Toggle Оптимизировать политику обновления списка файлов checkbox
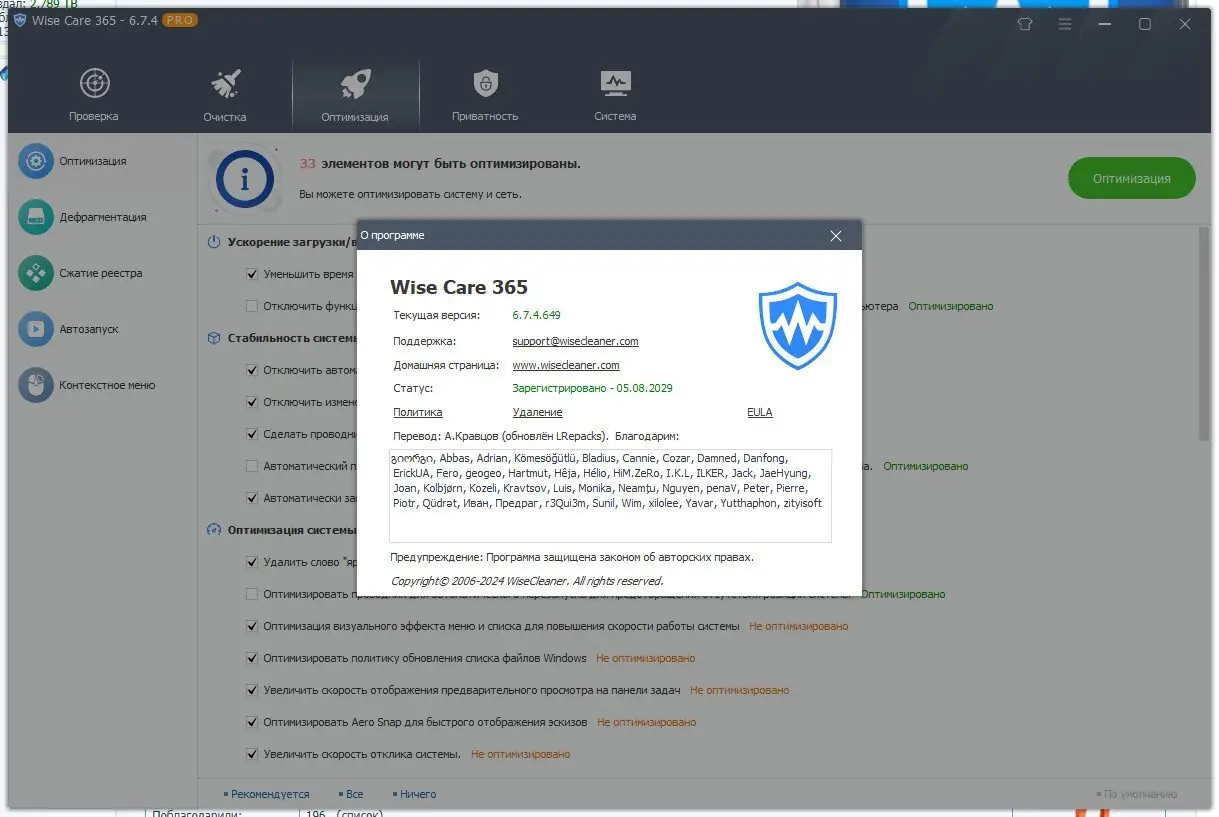 (252, 658)
